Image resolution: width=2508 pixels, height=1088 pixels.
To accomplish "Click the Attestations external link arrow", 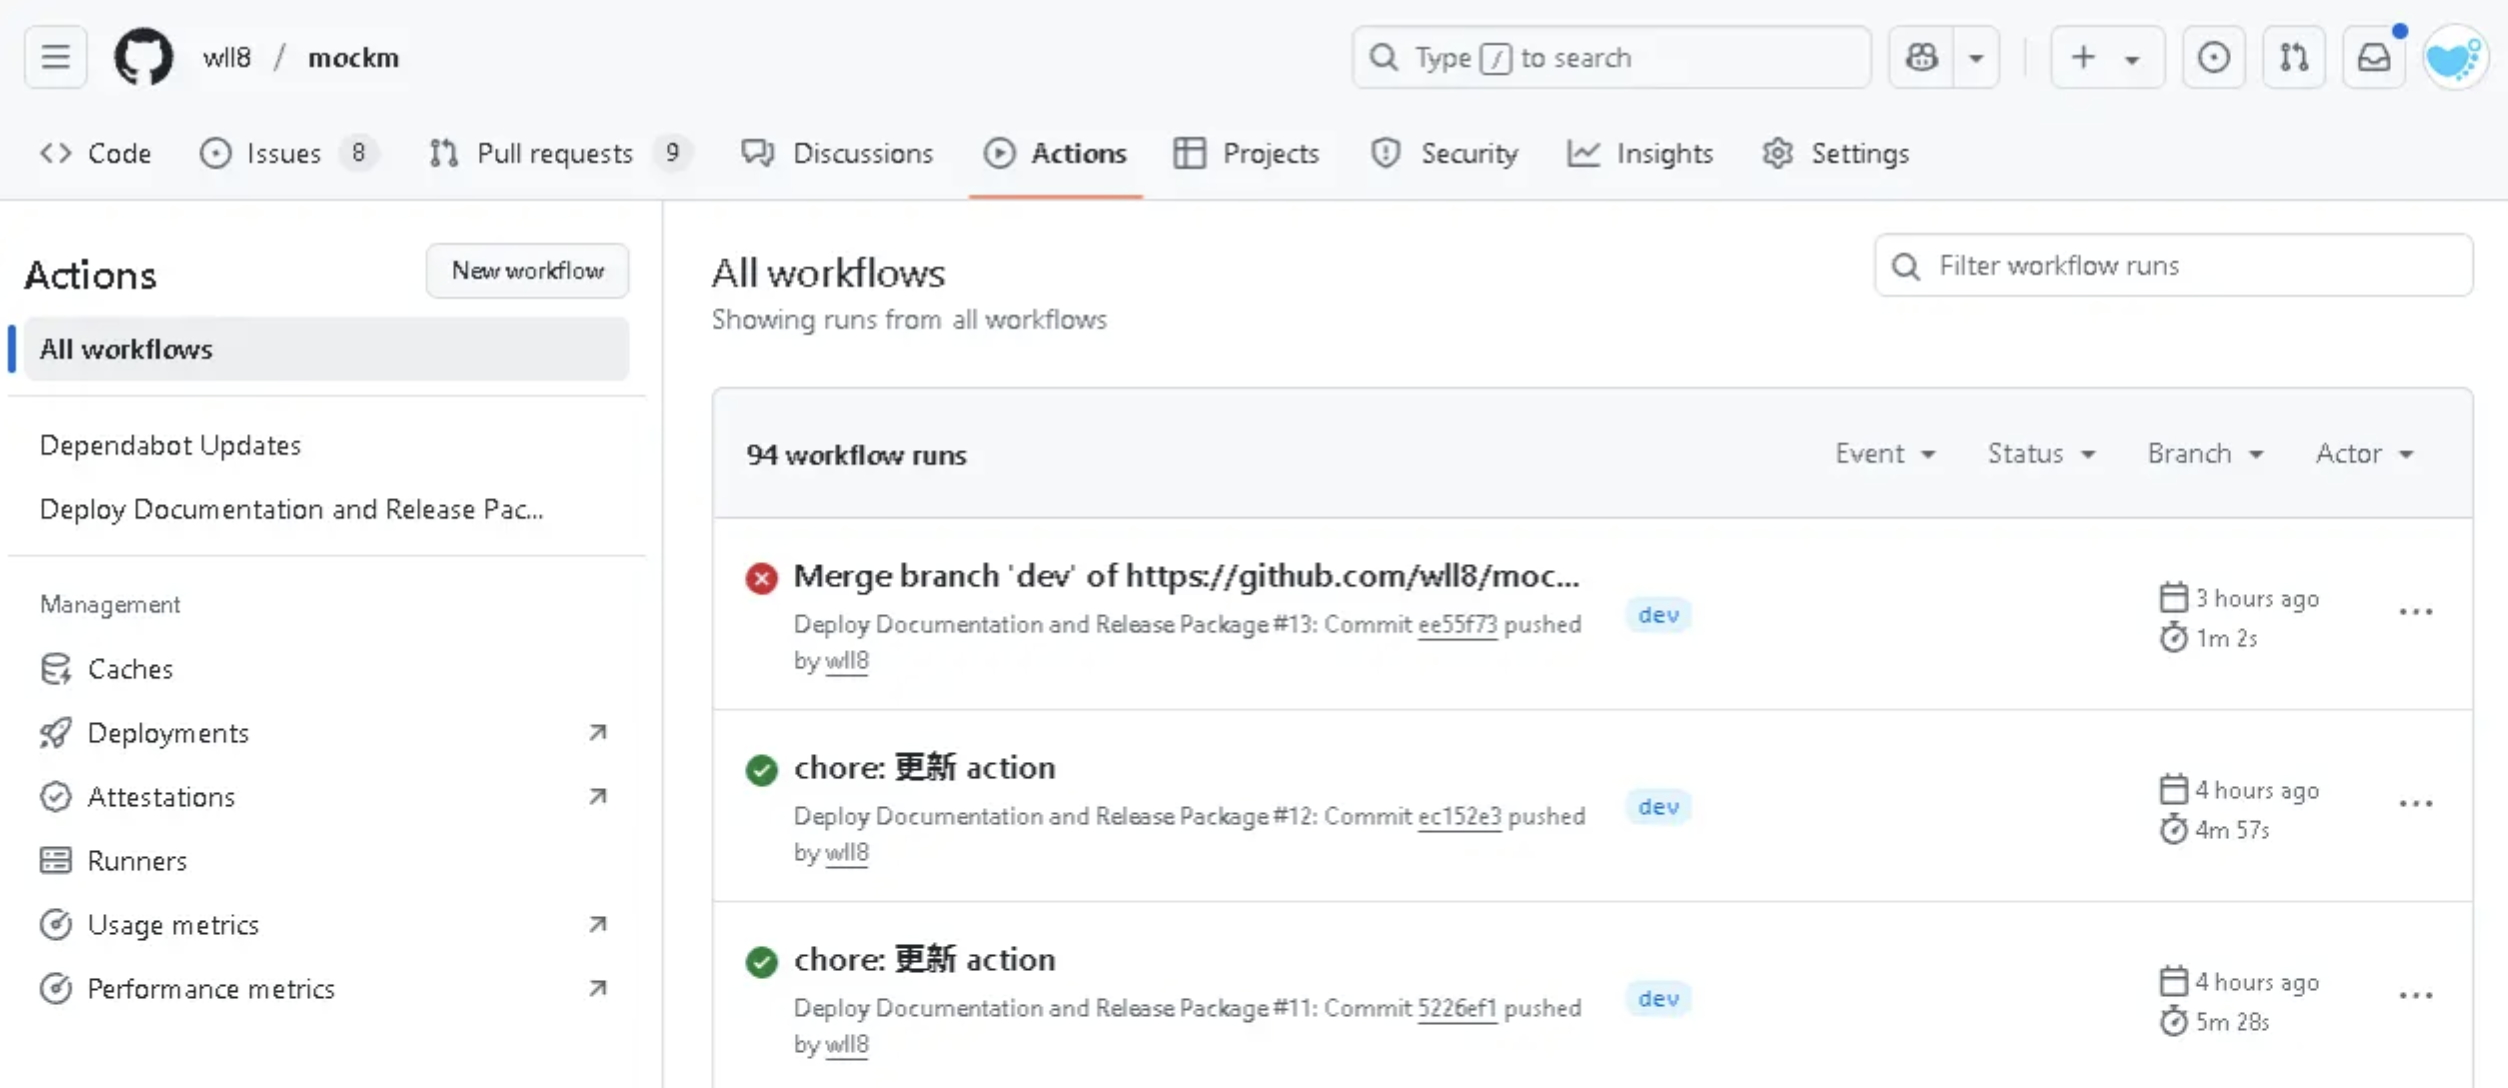I will [597, 797].
